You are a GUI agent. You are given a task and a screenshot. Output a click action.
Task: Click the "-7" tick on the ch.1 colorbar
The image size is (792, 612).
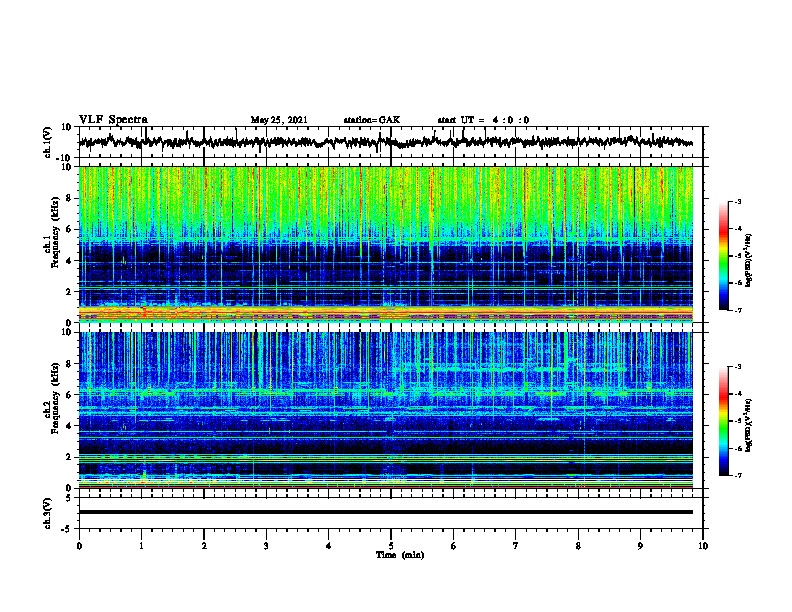coord(738,310)
